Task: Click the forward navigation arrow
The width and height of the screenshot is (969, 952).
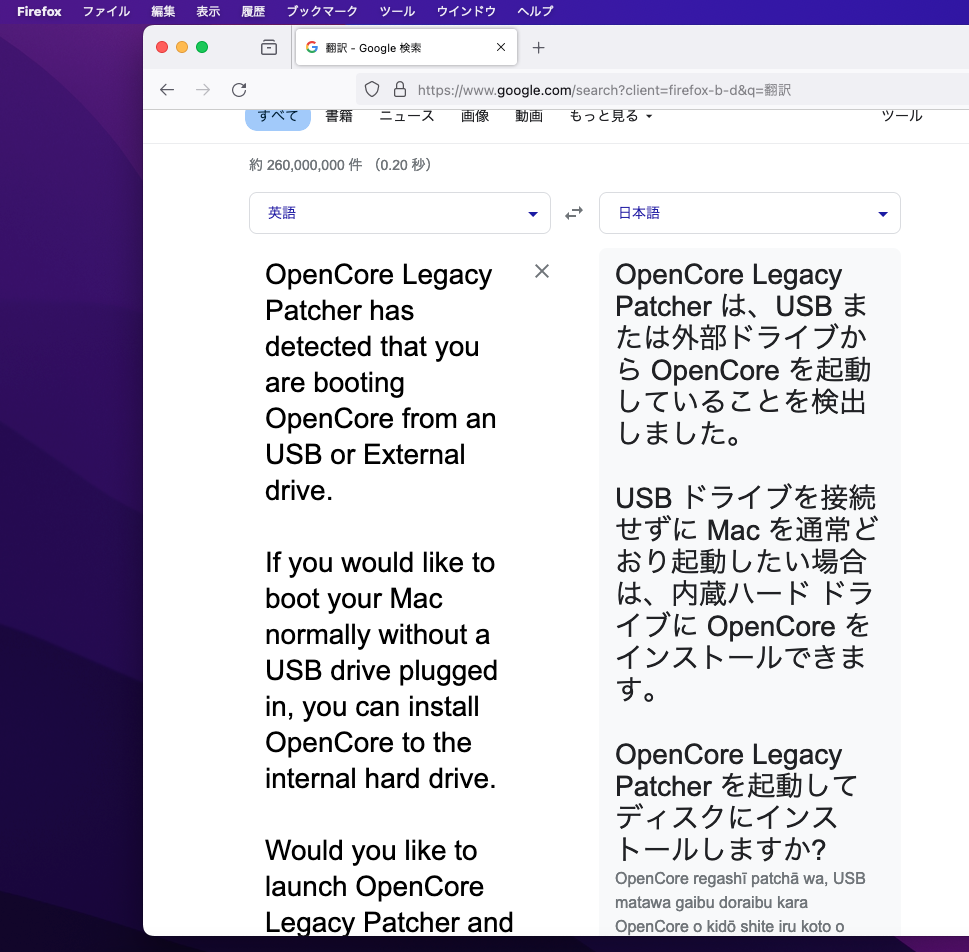Action: click(203, 90)
